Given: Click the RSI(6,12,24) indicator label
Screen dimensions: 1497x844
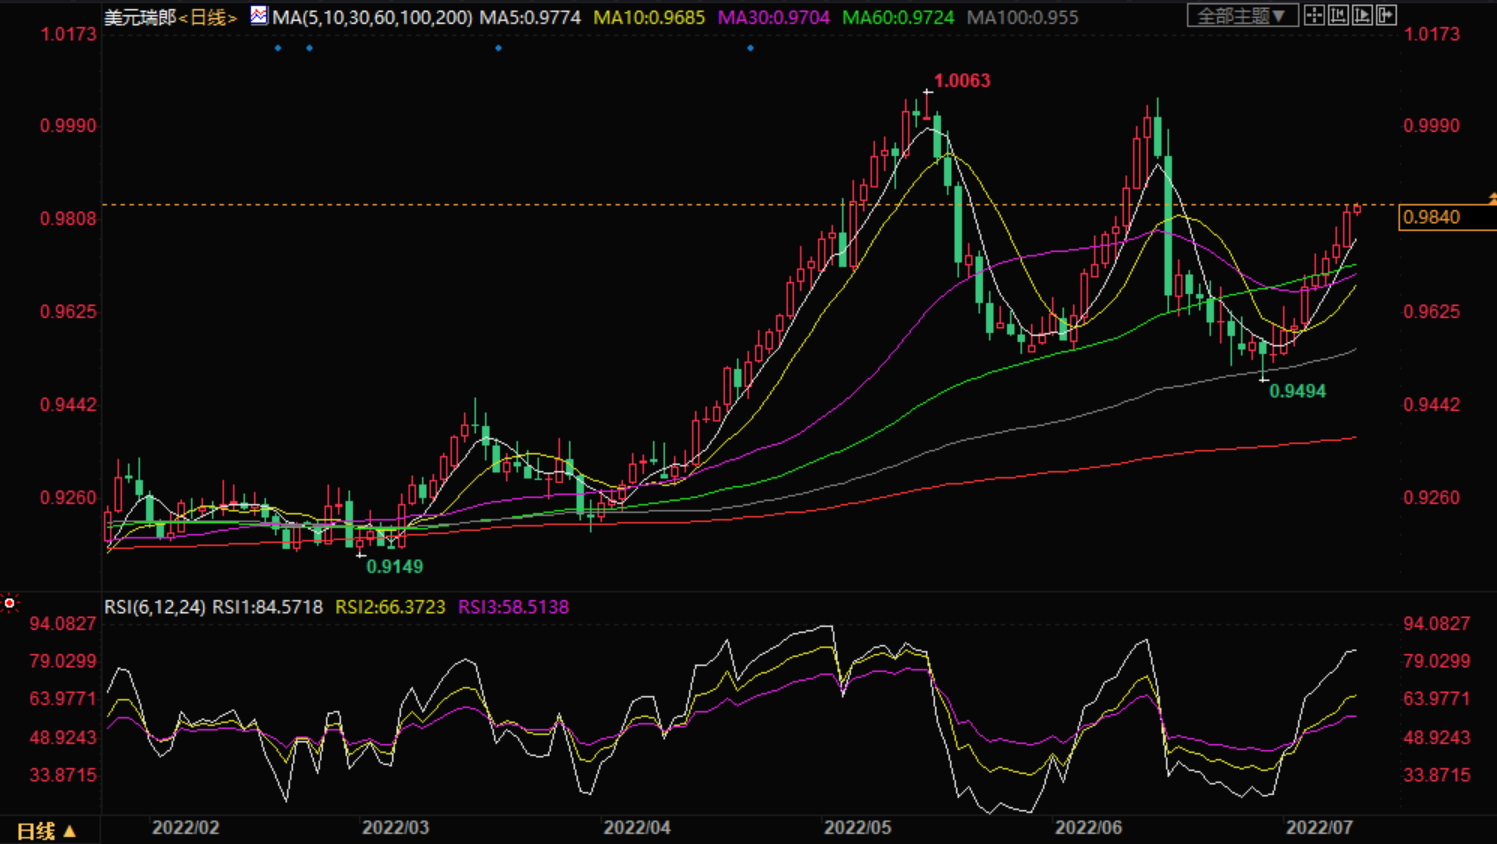Looking at the screenshot, I should (x=155, y=607).
